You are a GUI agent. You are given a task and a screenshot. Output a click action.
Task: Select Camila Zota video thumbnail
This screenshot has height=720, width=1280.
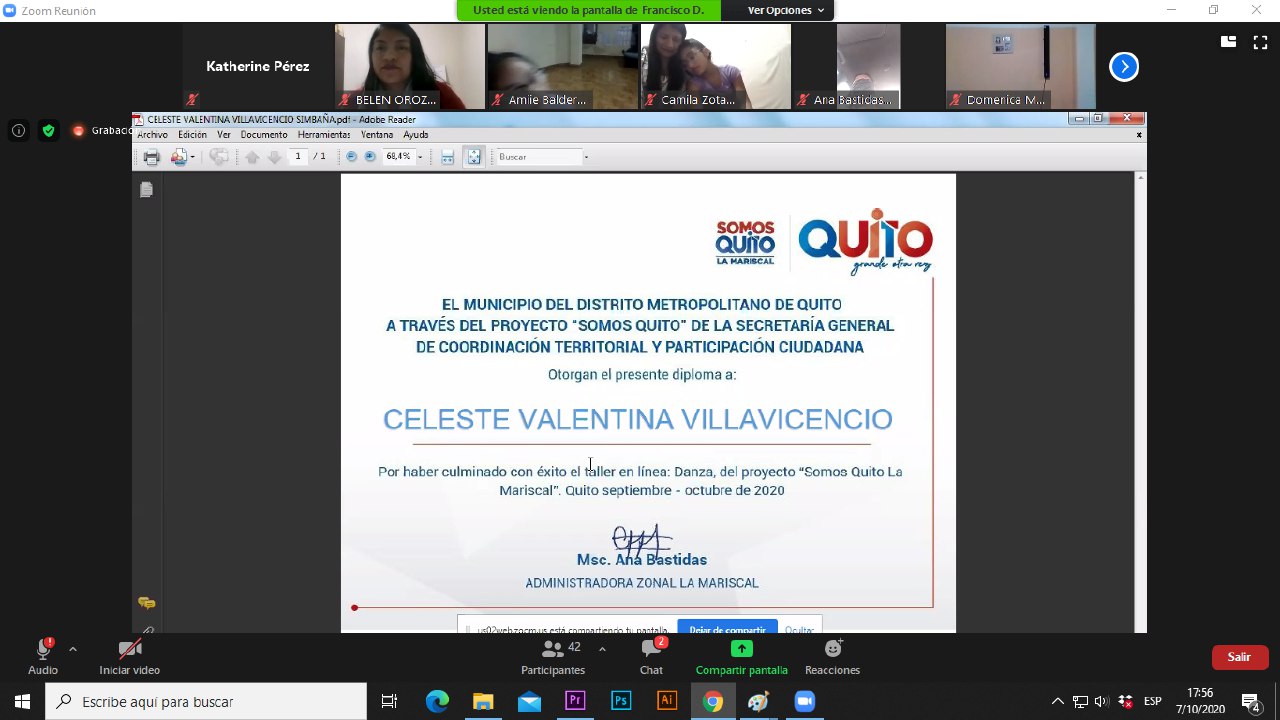point(716,66)
